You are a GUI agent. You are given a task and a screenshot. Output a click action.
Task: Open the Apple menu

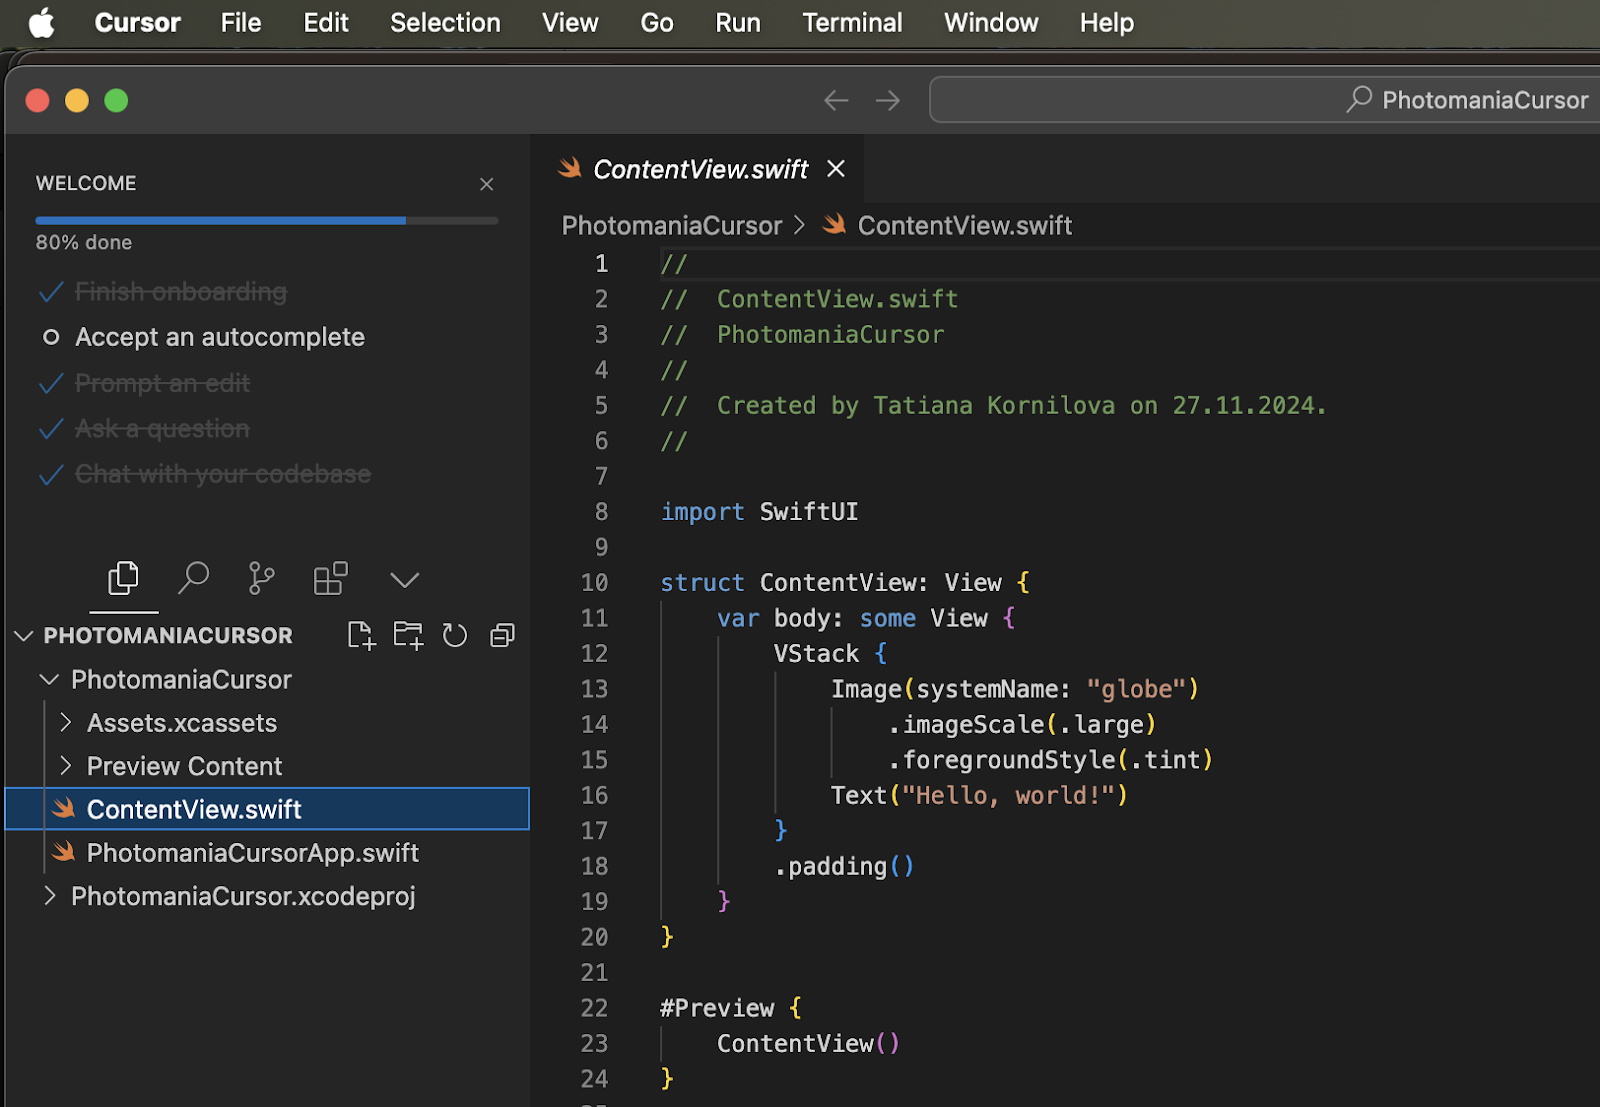(42, 22)
